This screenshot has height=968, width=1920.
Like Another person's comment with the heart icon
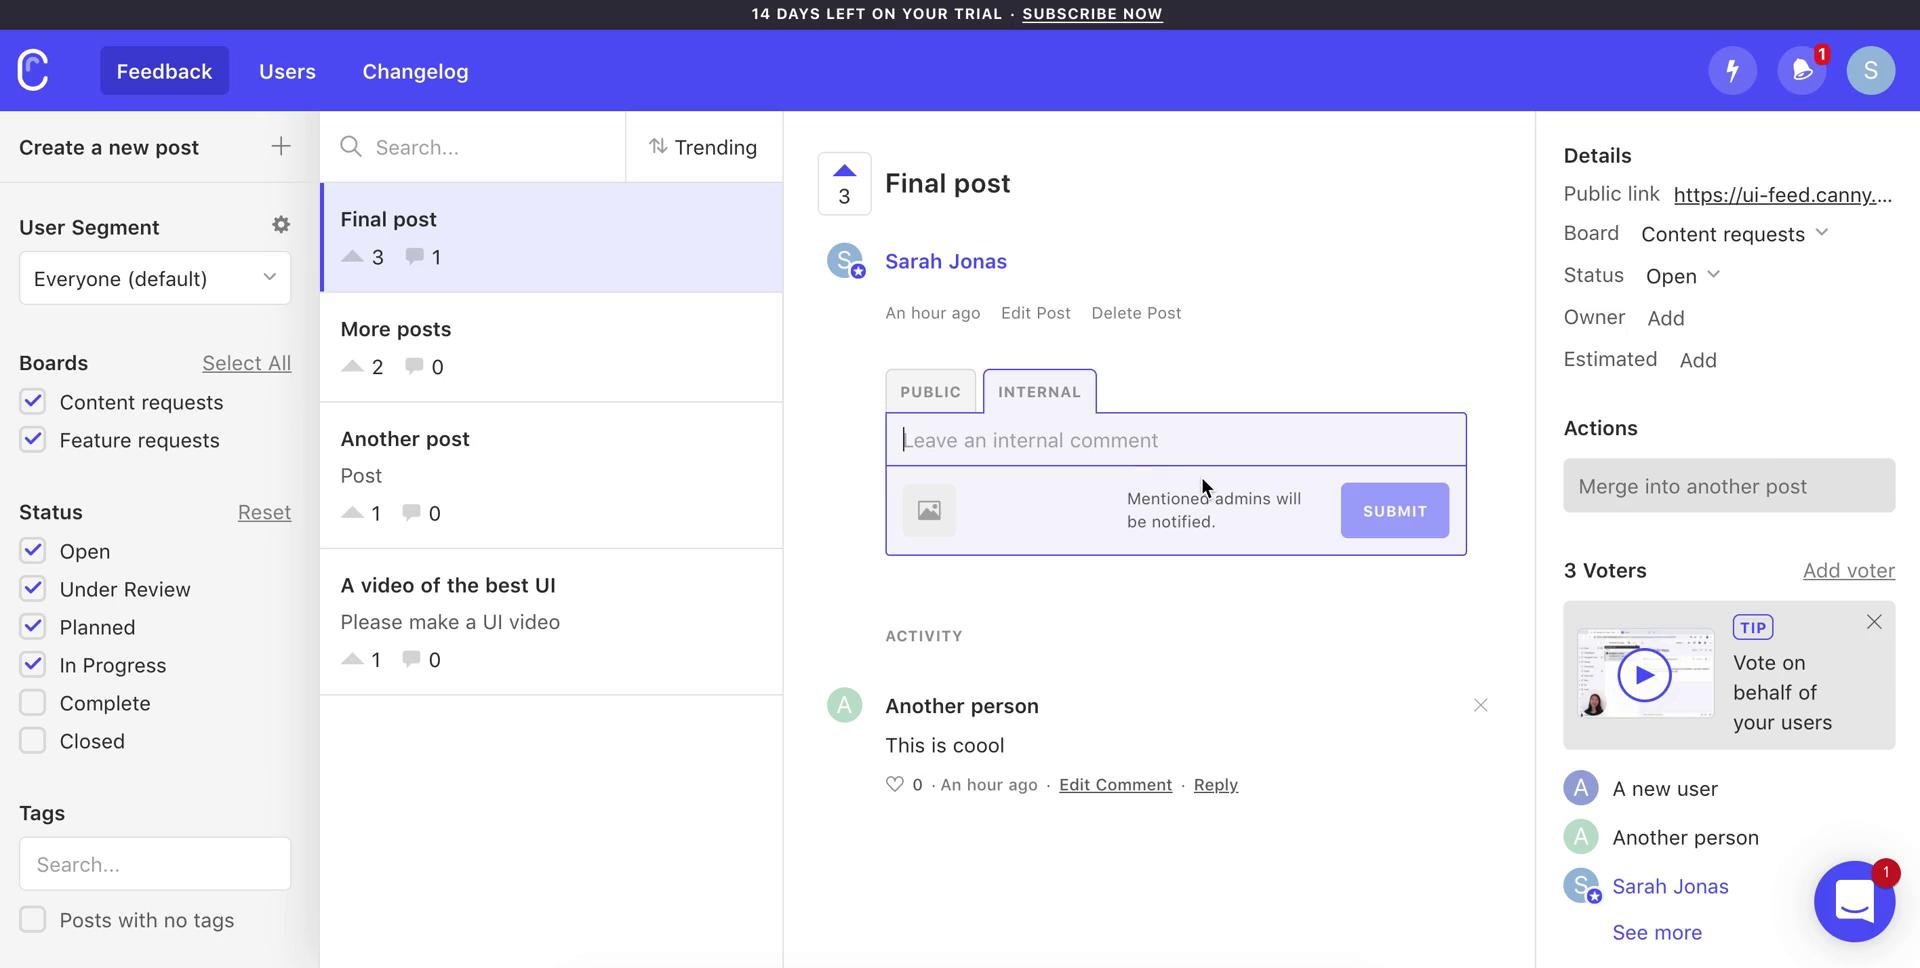point(895,784)
